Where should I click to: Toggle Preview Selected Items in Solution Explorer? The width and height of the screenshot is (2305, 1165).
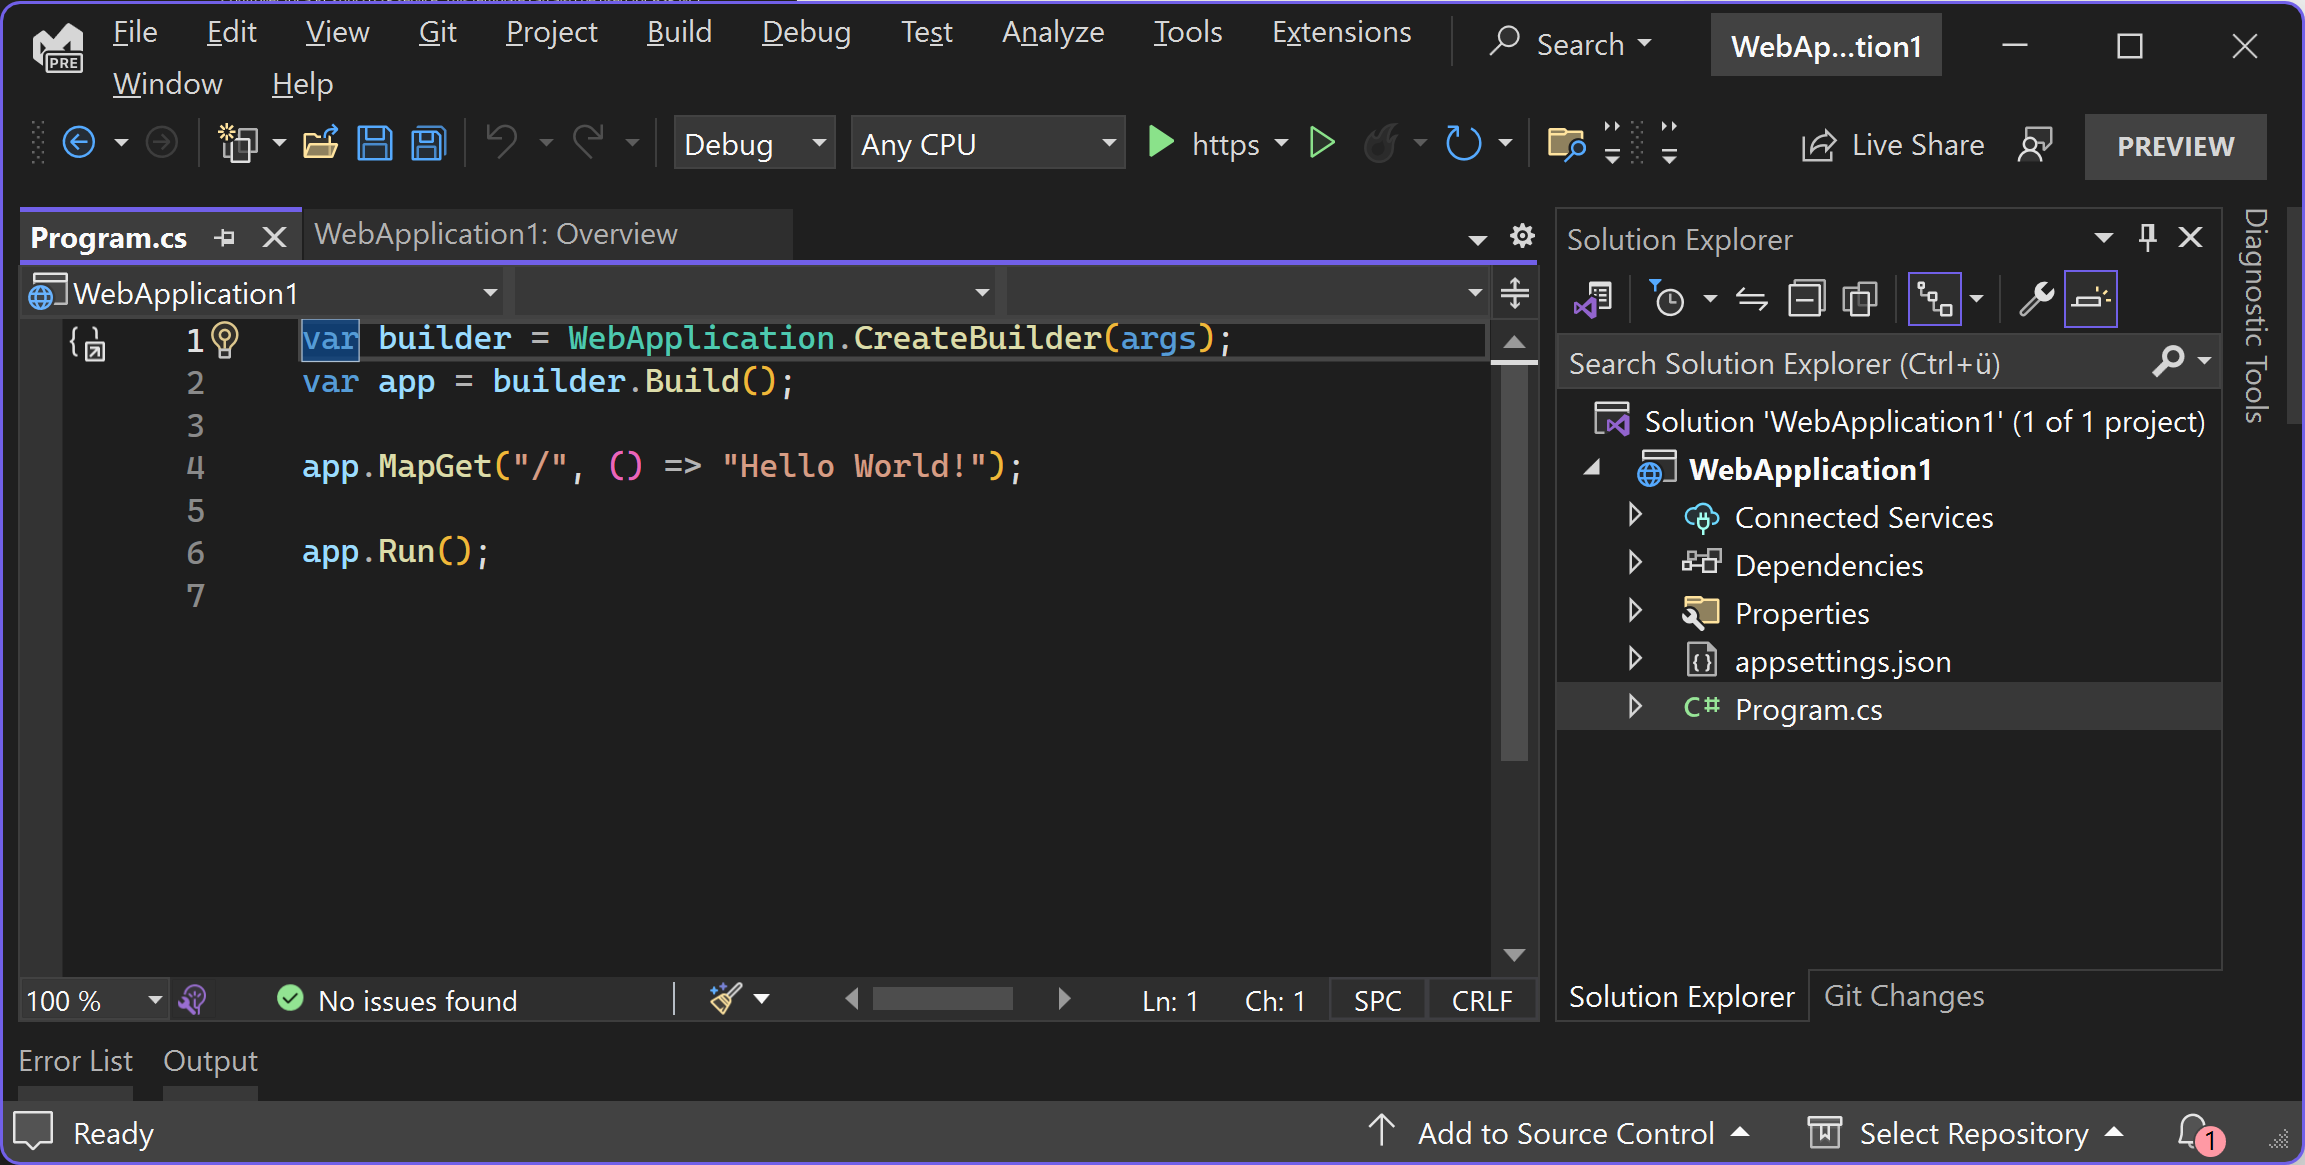[2091, 299]
